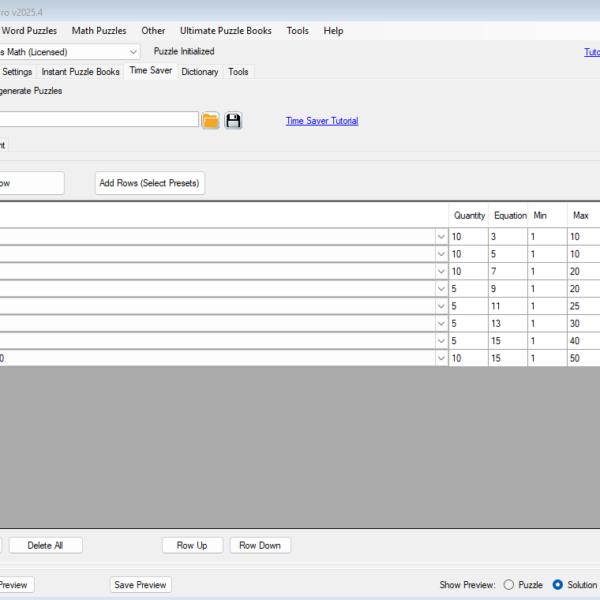Select the Solution preview radio button

tap(558, 585)
